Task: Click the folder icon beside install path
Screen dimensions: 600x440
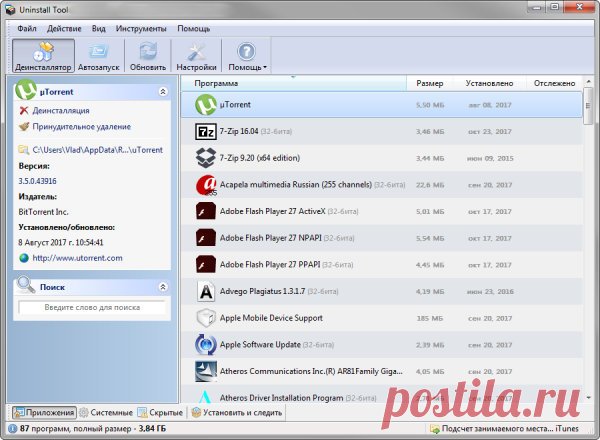Action: (x=24, y=150)
